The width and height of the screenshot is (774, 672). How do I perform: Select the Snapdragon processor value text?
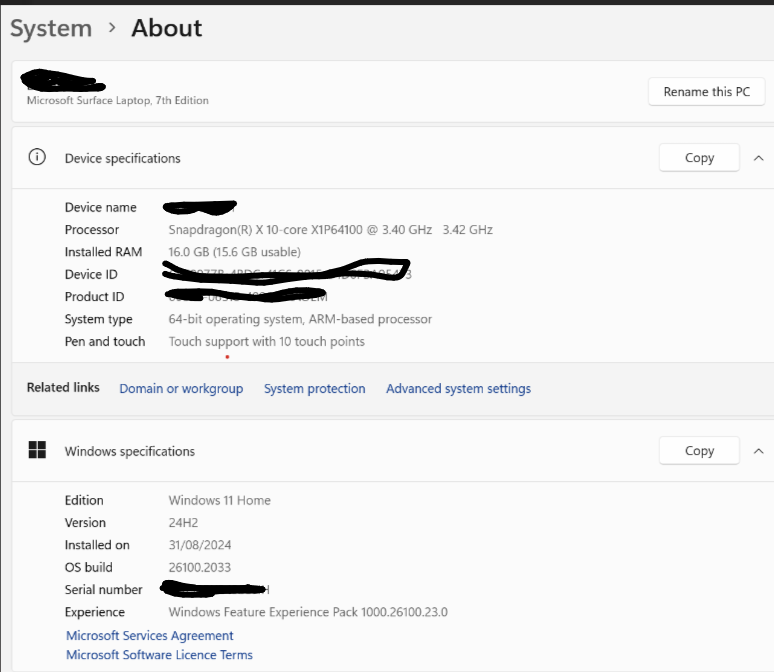point(330,230)
